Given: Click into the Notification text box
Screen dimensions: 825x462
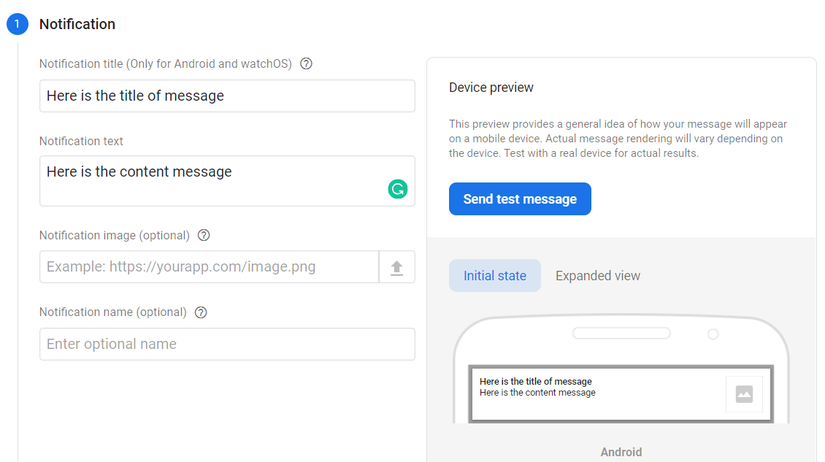Looking at the screenshot, I should point(210,180).
